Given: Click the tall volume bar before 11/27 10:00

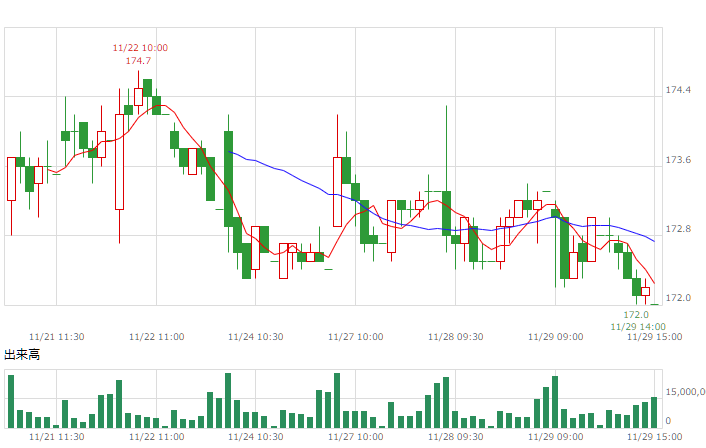Looking at the screenshot, I should [x=337, y=401].
